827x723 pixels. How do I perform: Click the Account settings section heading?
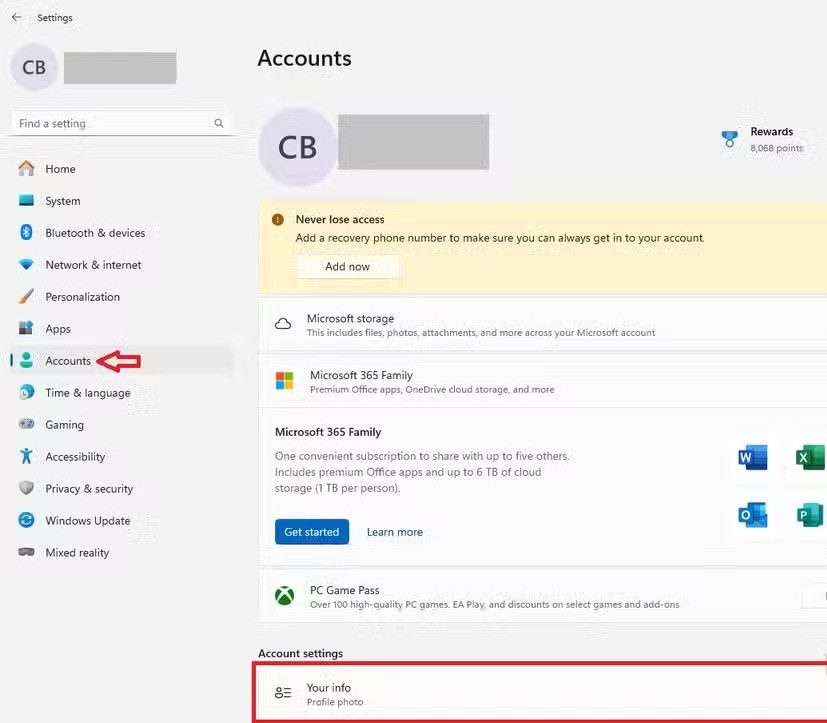point(301,653)
